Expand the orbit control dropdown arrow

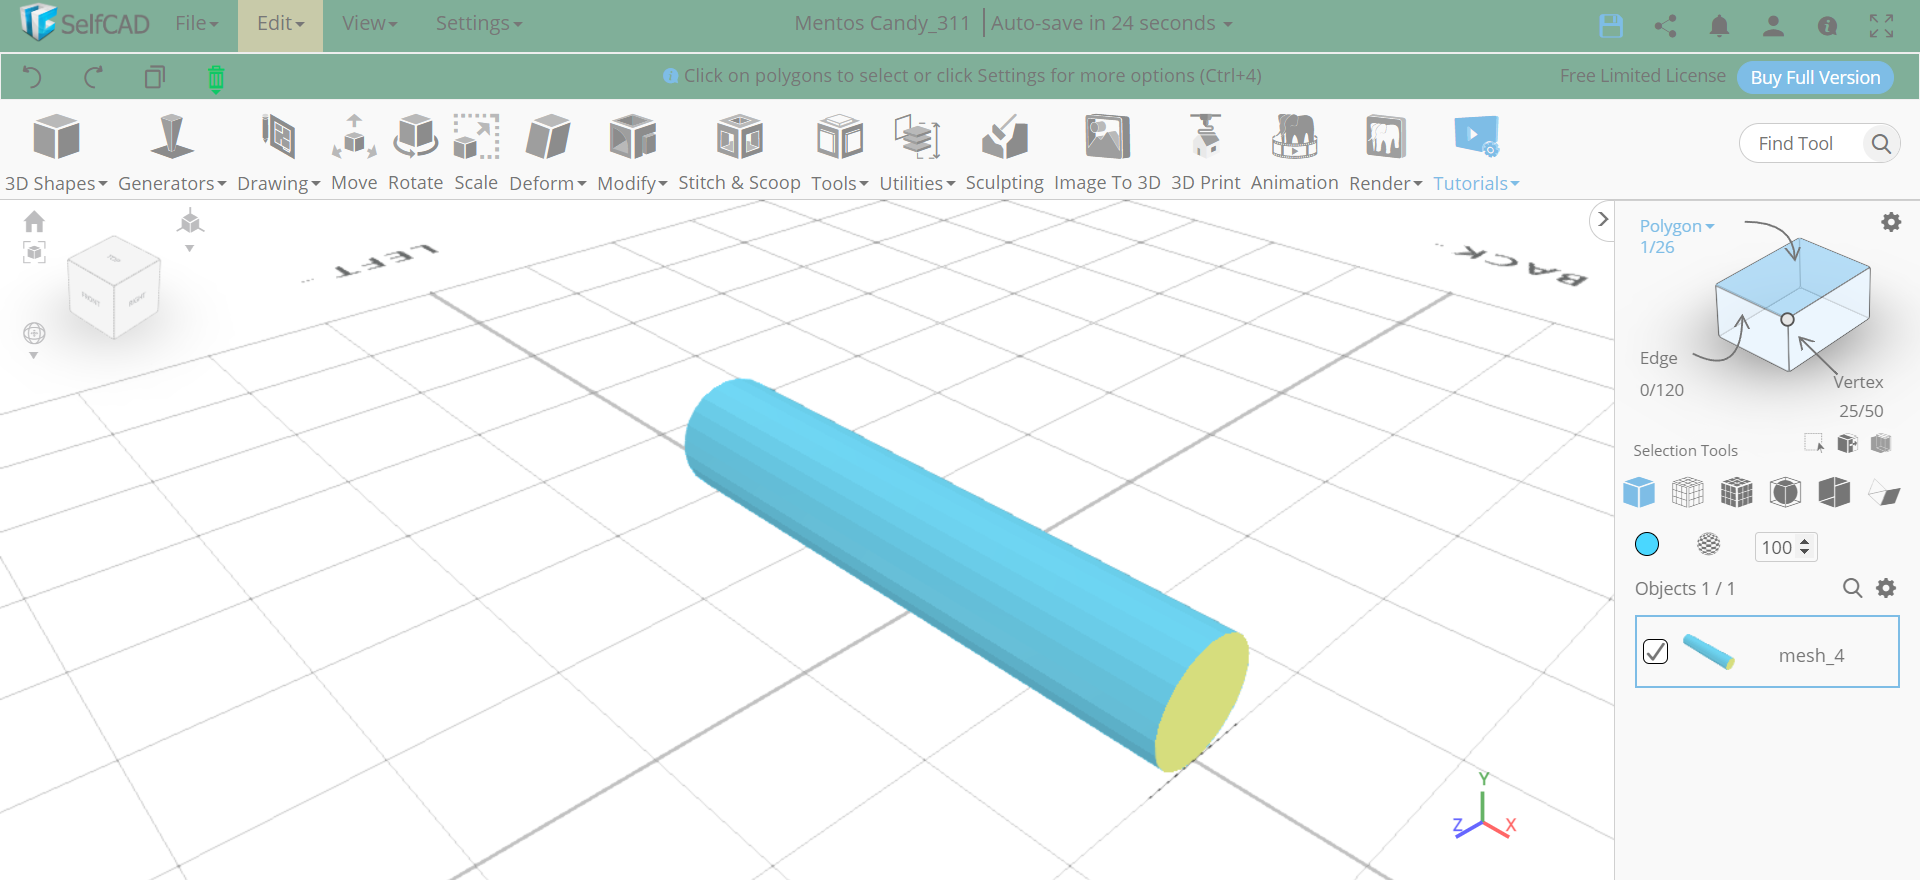tap(34, 356)
